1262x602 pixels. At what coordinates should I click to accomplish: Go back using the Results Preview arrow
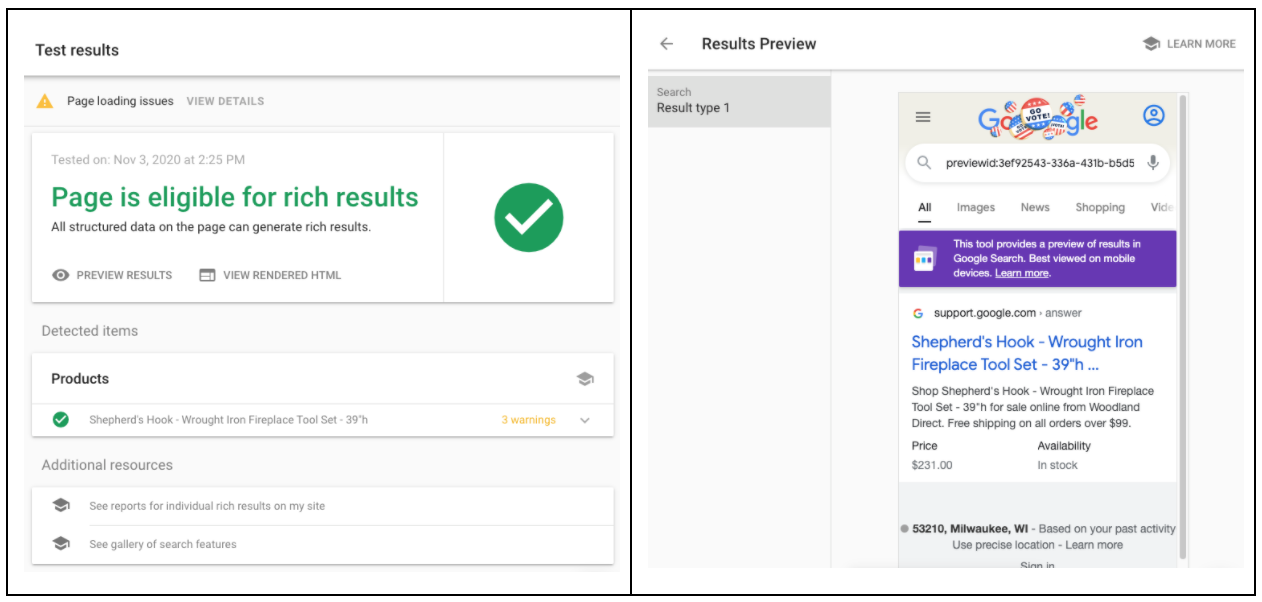click(667, 44)
